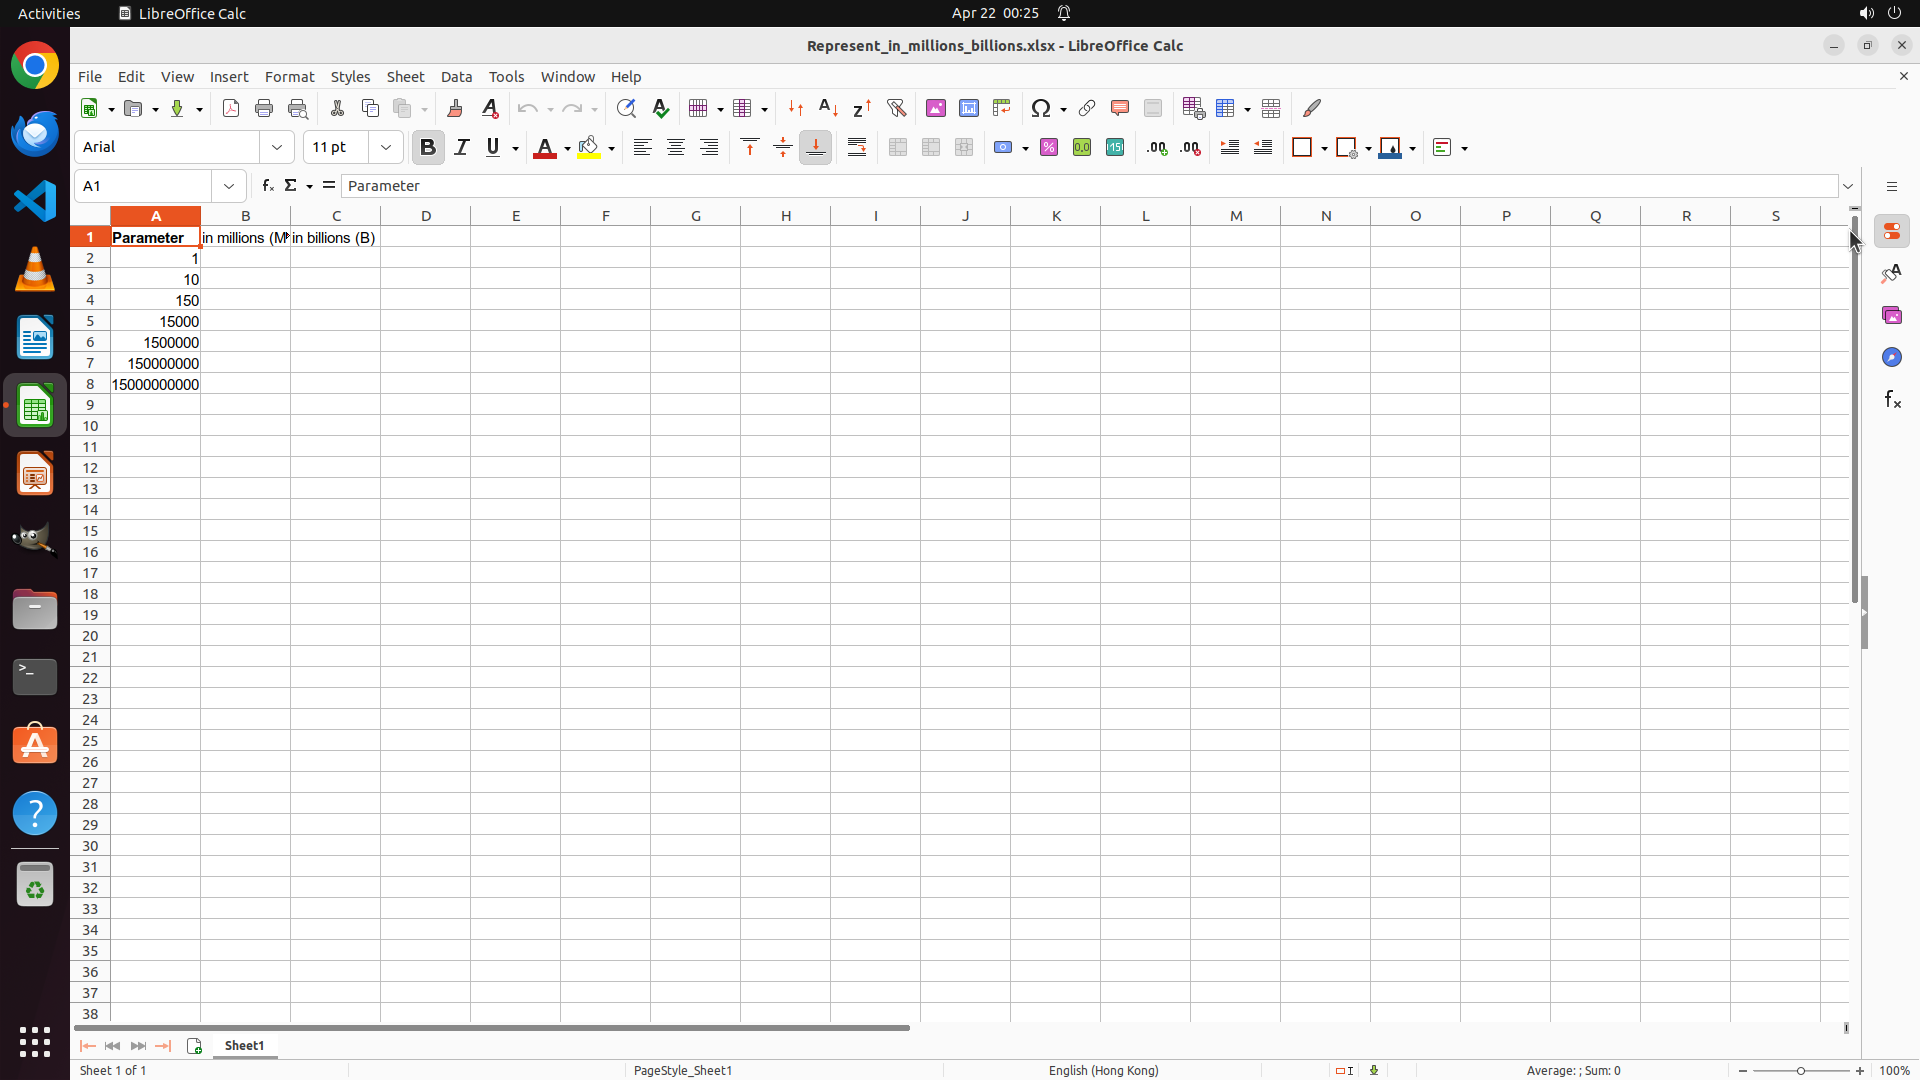Open Thunderbird Mail from the dock
The image size is (1920, 1080).
coord(35,133)
